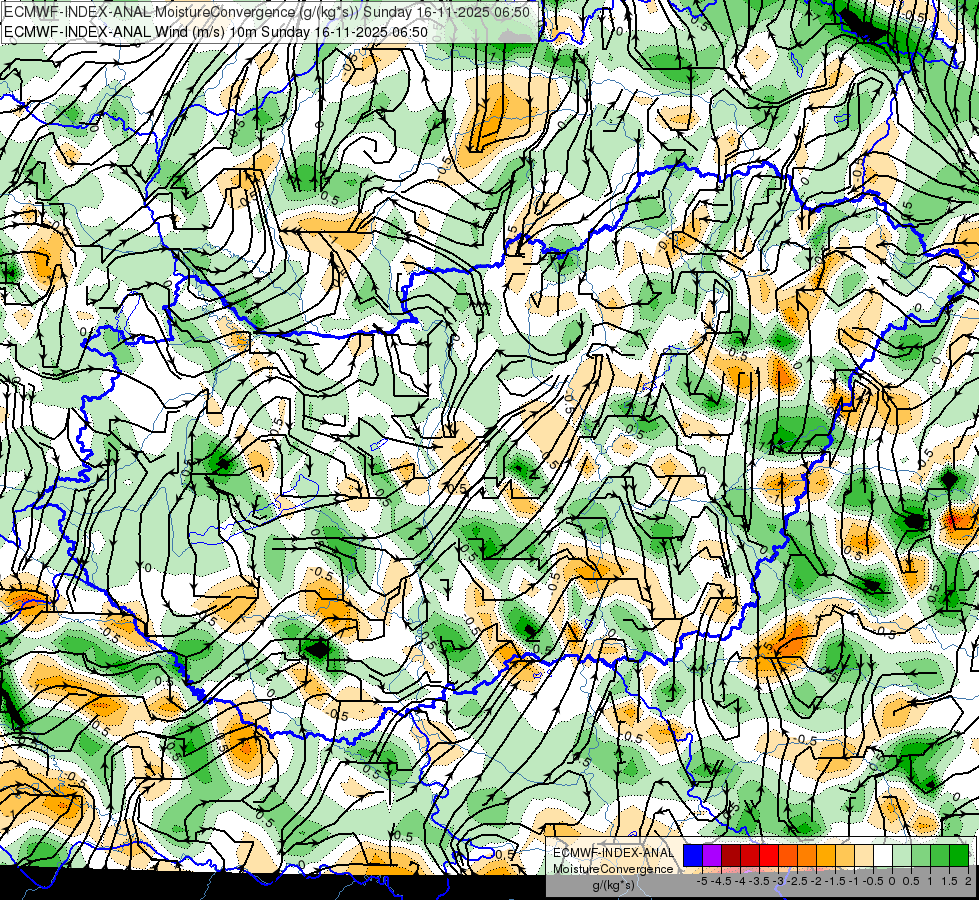
Task: Choose the dark maroon legend swatch
Action: [731, 855]
